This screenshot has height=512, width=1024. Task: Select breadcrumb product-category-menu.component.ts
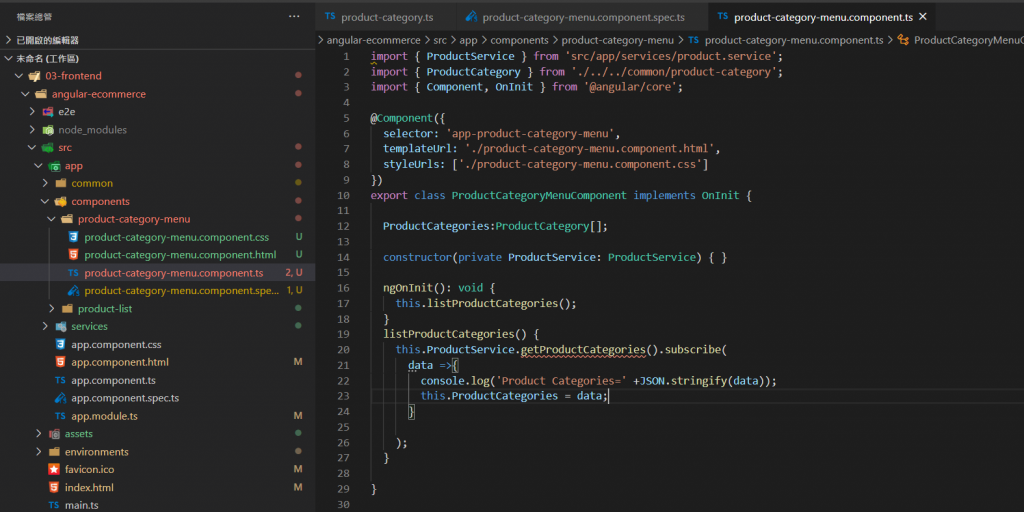click(794, 40)
